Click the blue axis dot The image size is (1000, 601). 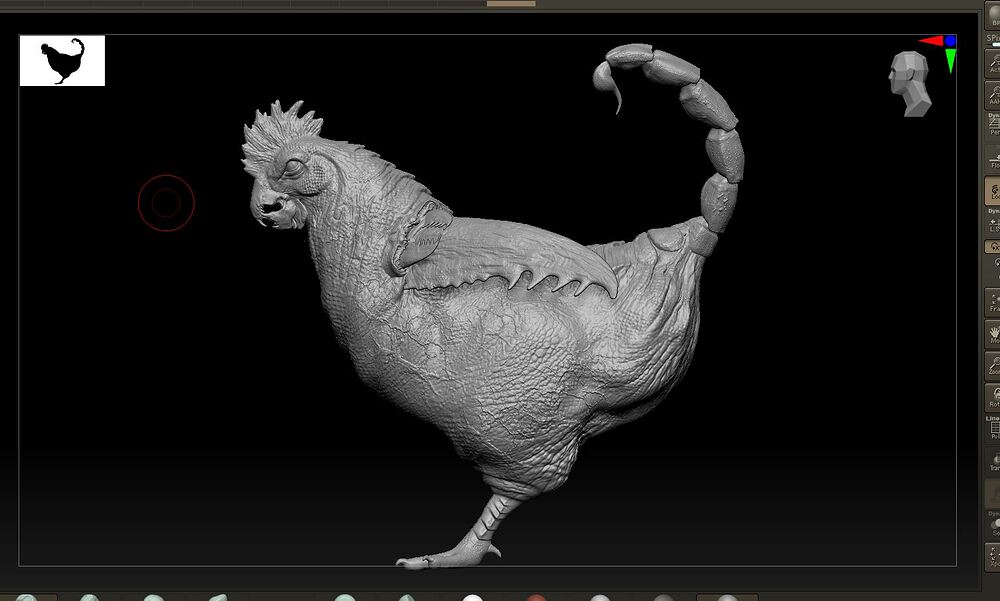(x=951, y=41)
